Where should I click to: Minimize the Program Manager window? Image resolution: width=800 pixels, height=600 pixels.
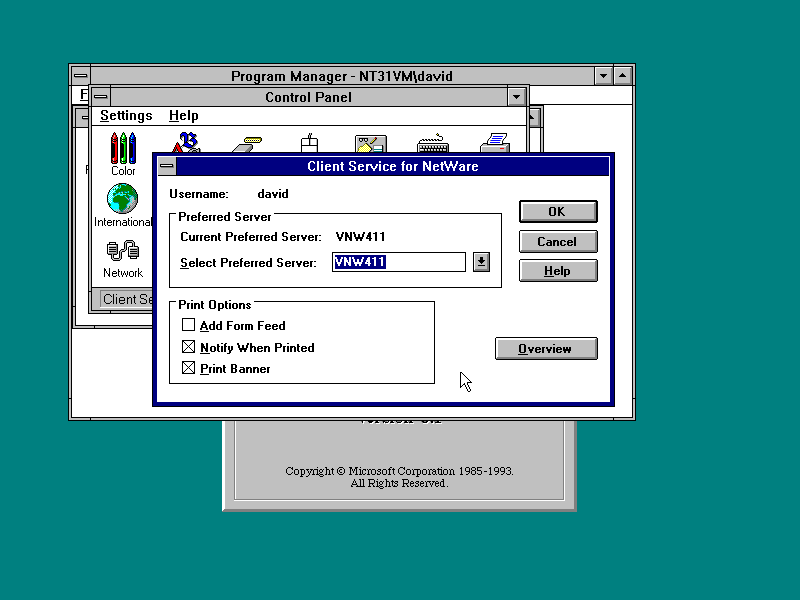click(604, 76)
